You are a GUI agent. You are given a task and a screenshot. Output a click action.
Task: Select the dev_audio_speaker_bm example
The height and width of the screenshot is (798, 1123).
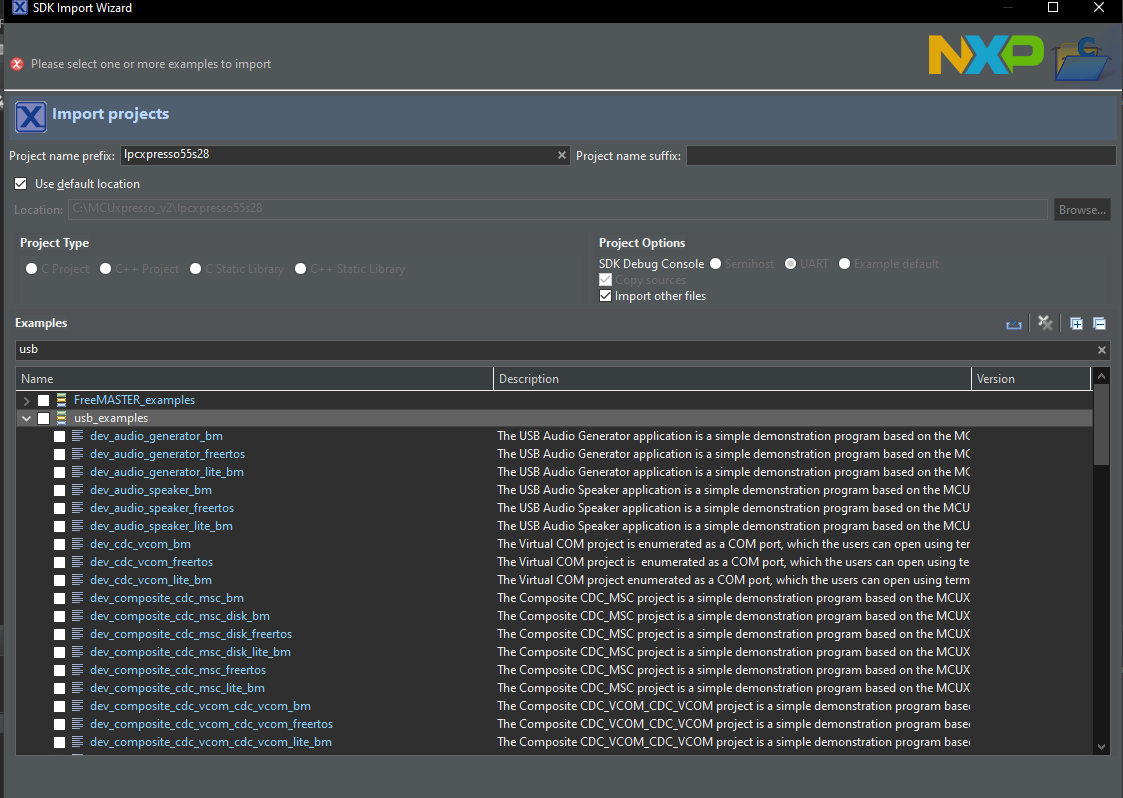click(x=151, y=490)
